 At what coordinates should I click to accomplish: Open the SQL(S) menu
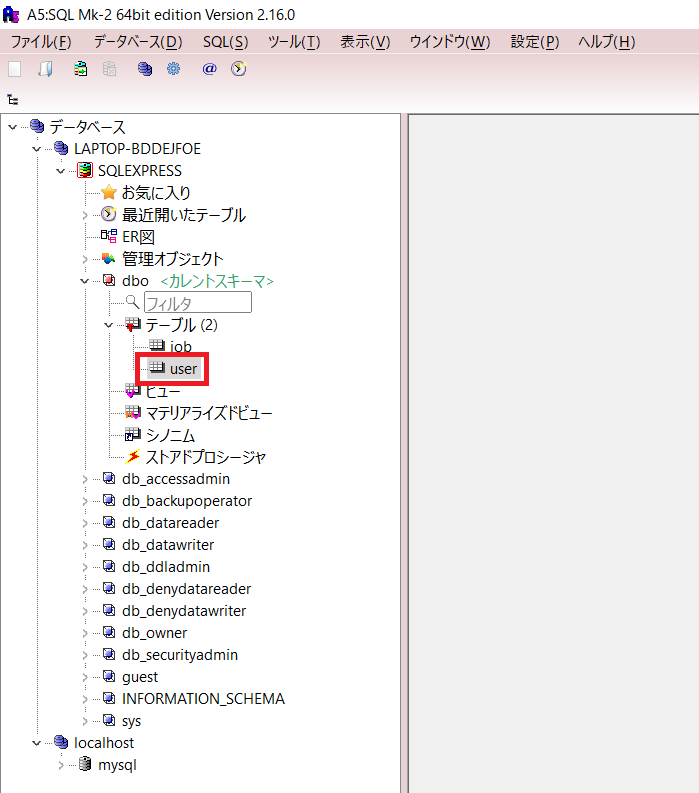click(x=226, y=41)
